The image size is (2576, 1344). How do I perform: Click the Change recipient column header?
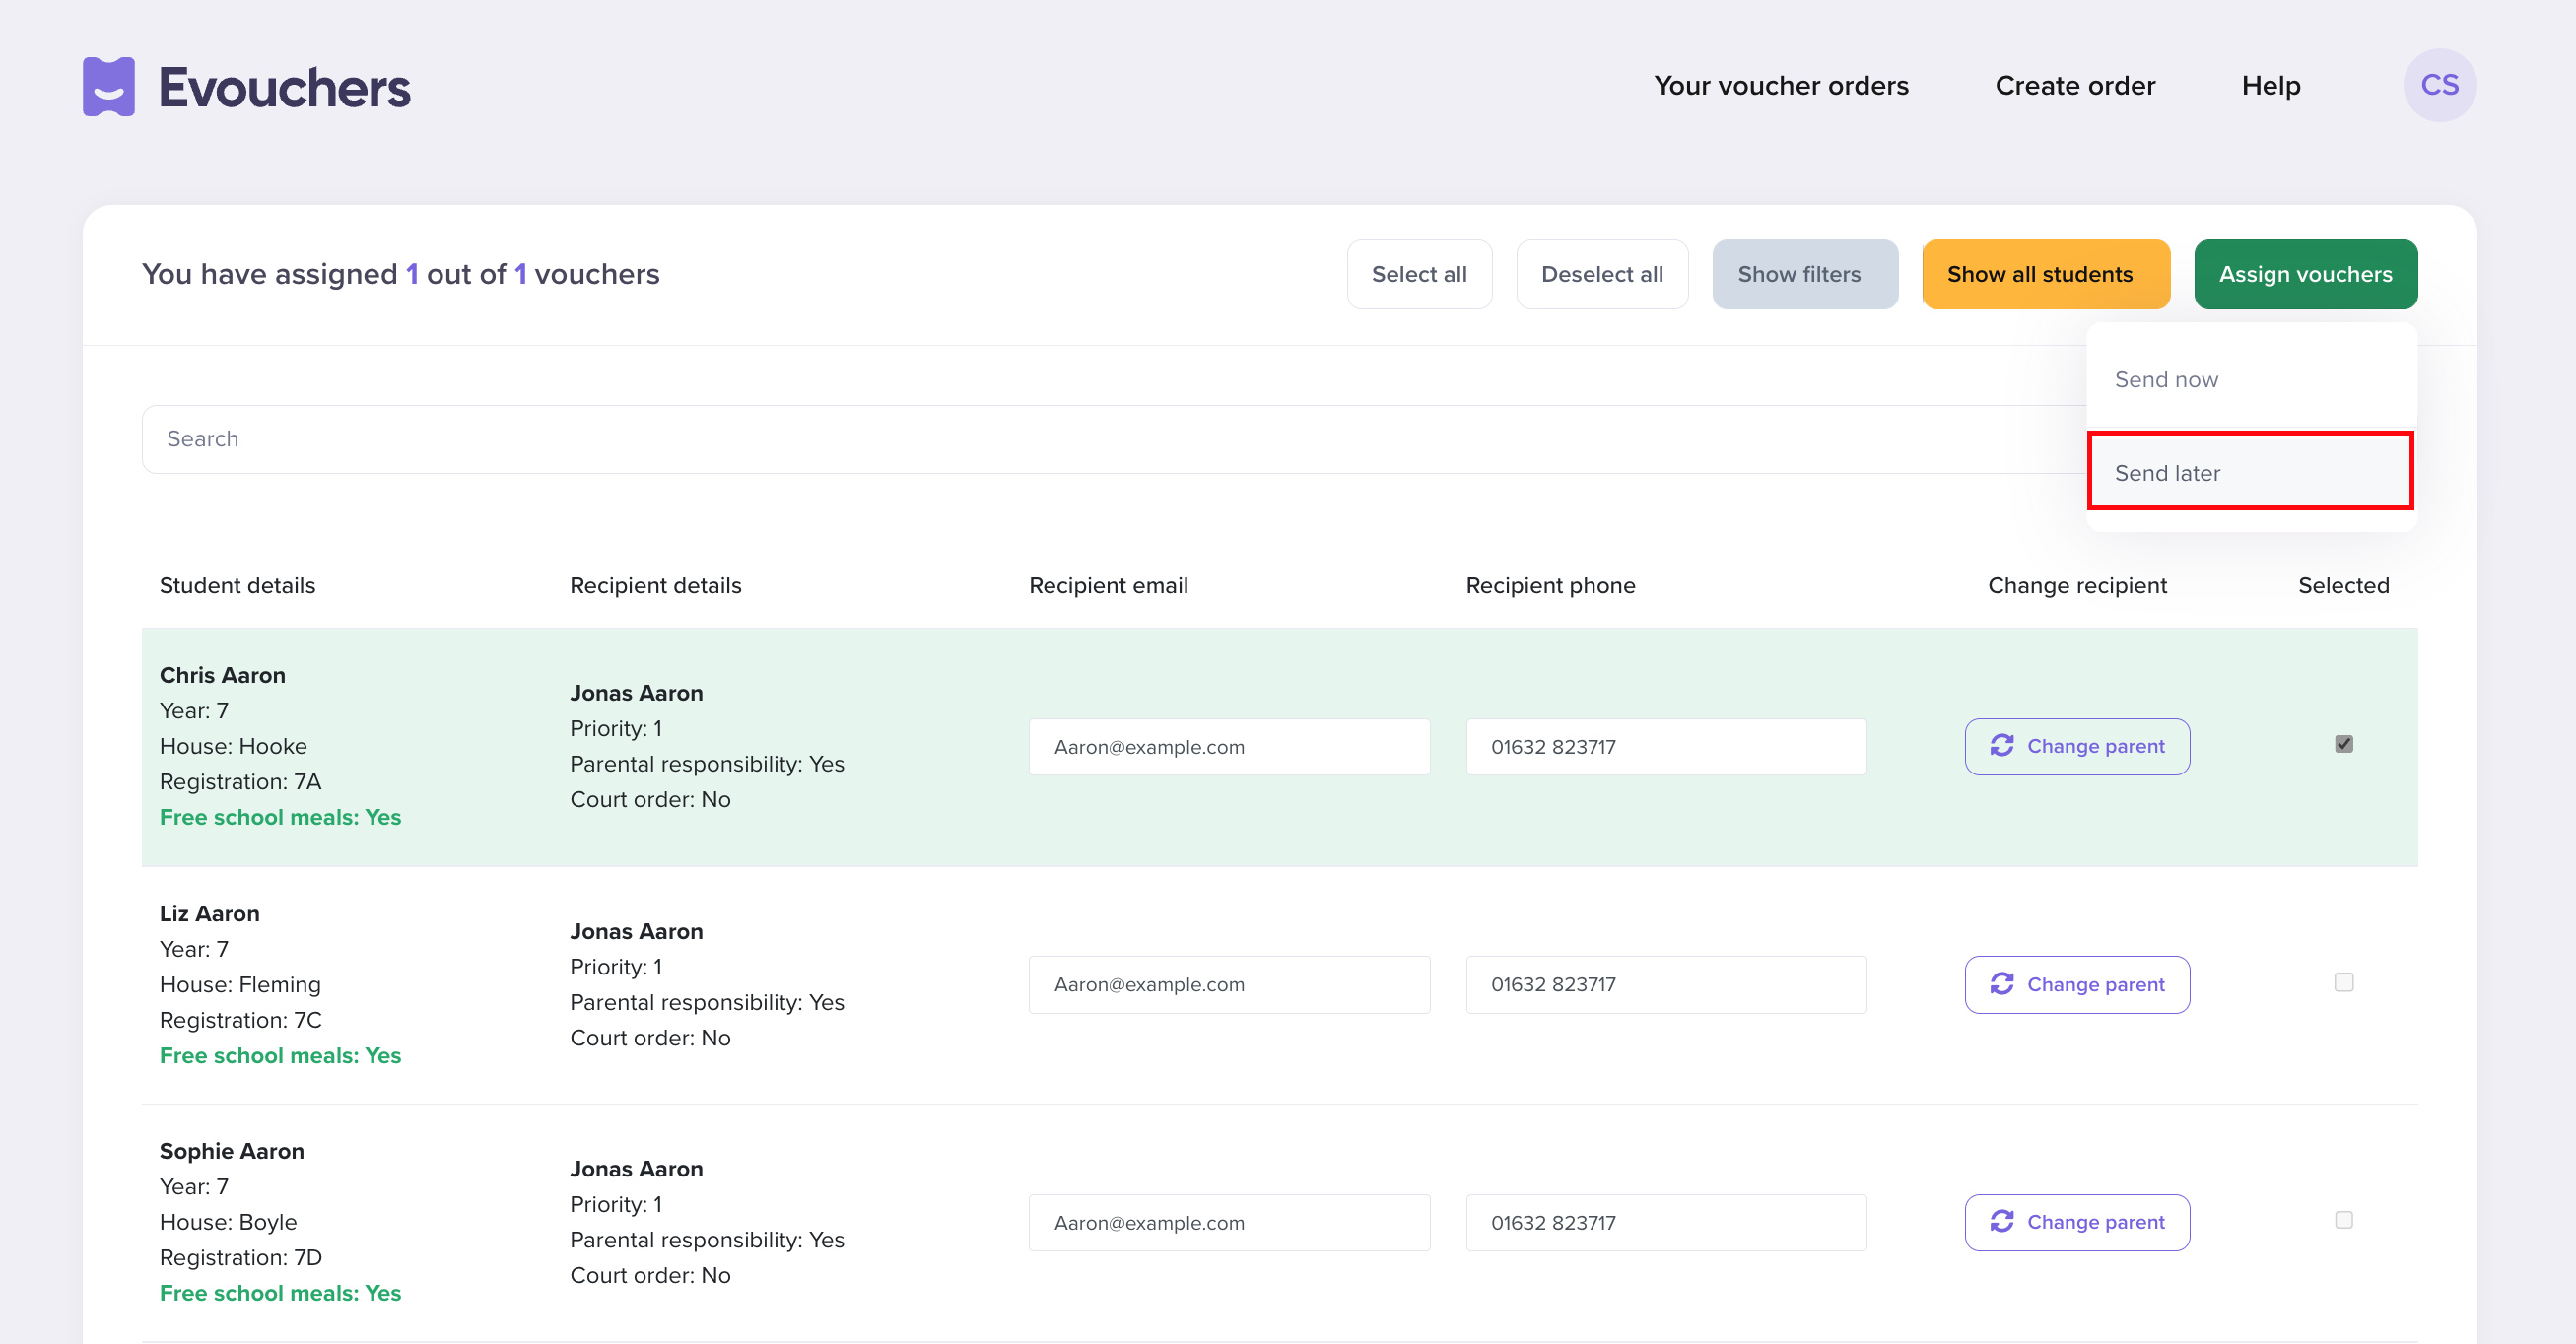[2077, 585]
